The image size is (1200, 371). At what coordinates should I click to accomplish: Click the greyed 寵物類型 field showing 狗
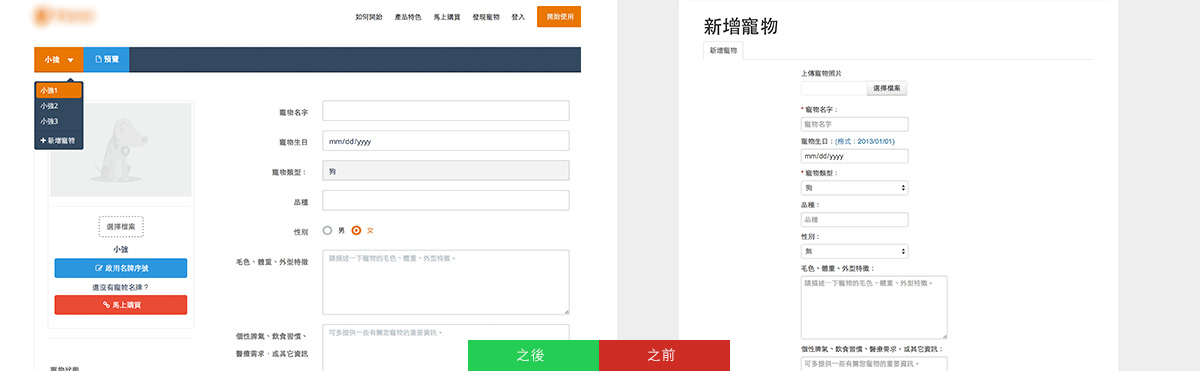click(446, 171)
